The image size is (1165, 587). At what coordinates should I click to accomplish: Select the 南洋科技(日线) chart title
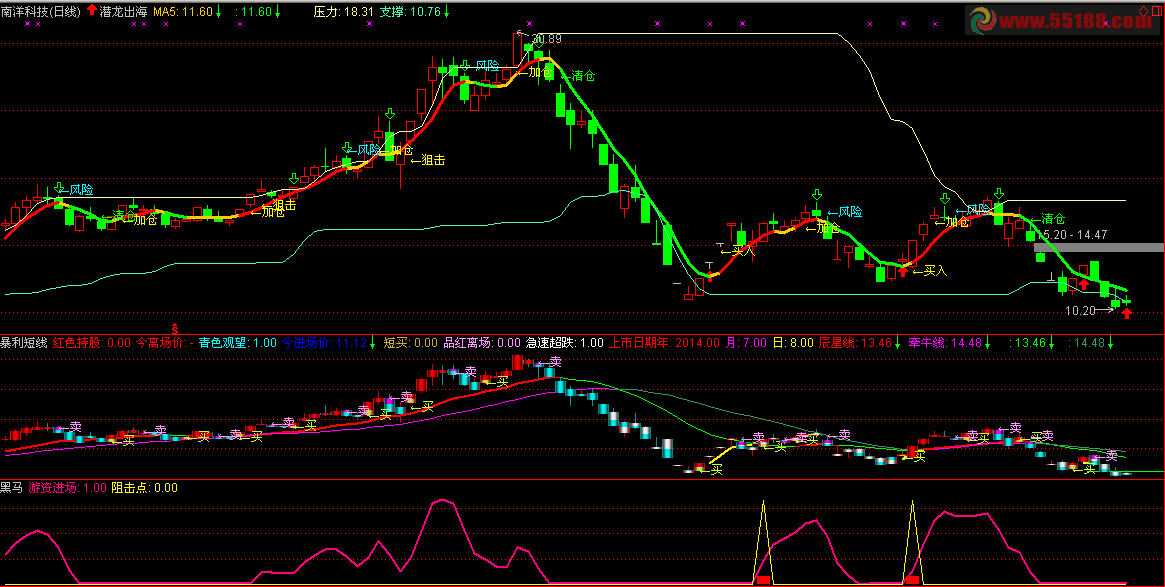coord(41,11)
